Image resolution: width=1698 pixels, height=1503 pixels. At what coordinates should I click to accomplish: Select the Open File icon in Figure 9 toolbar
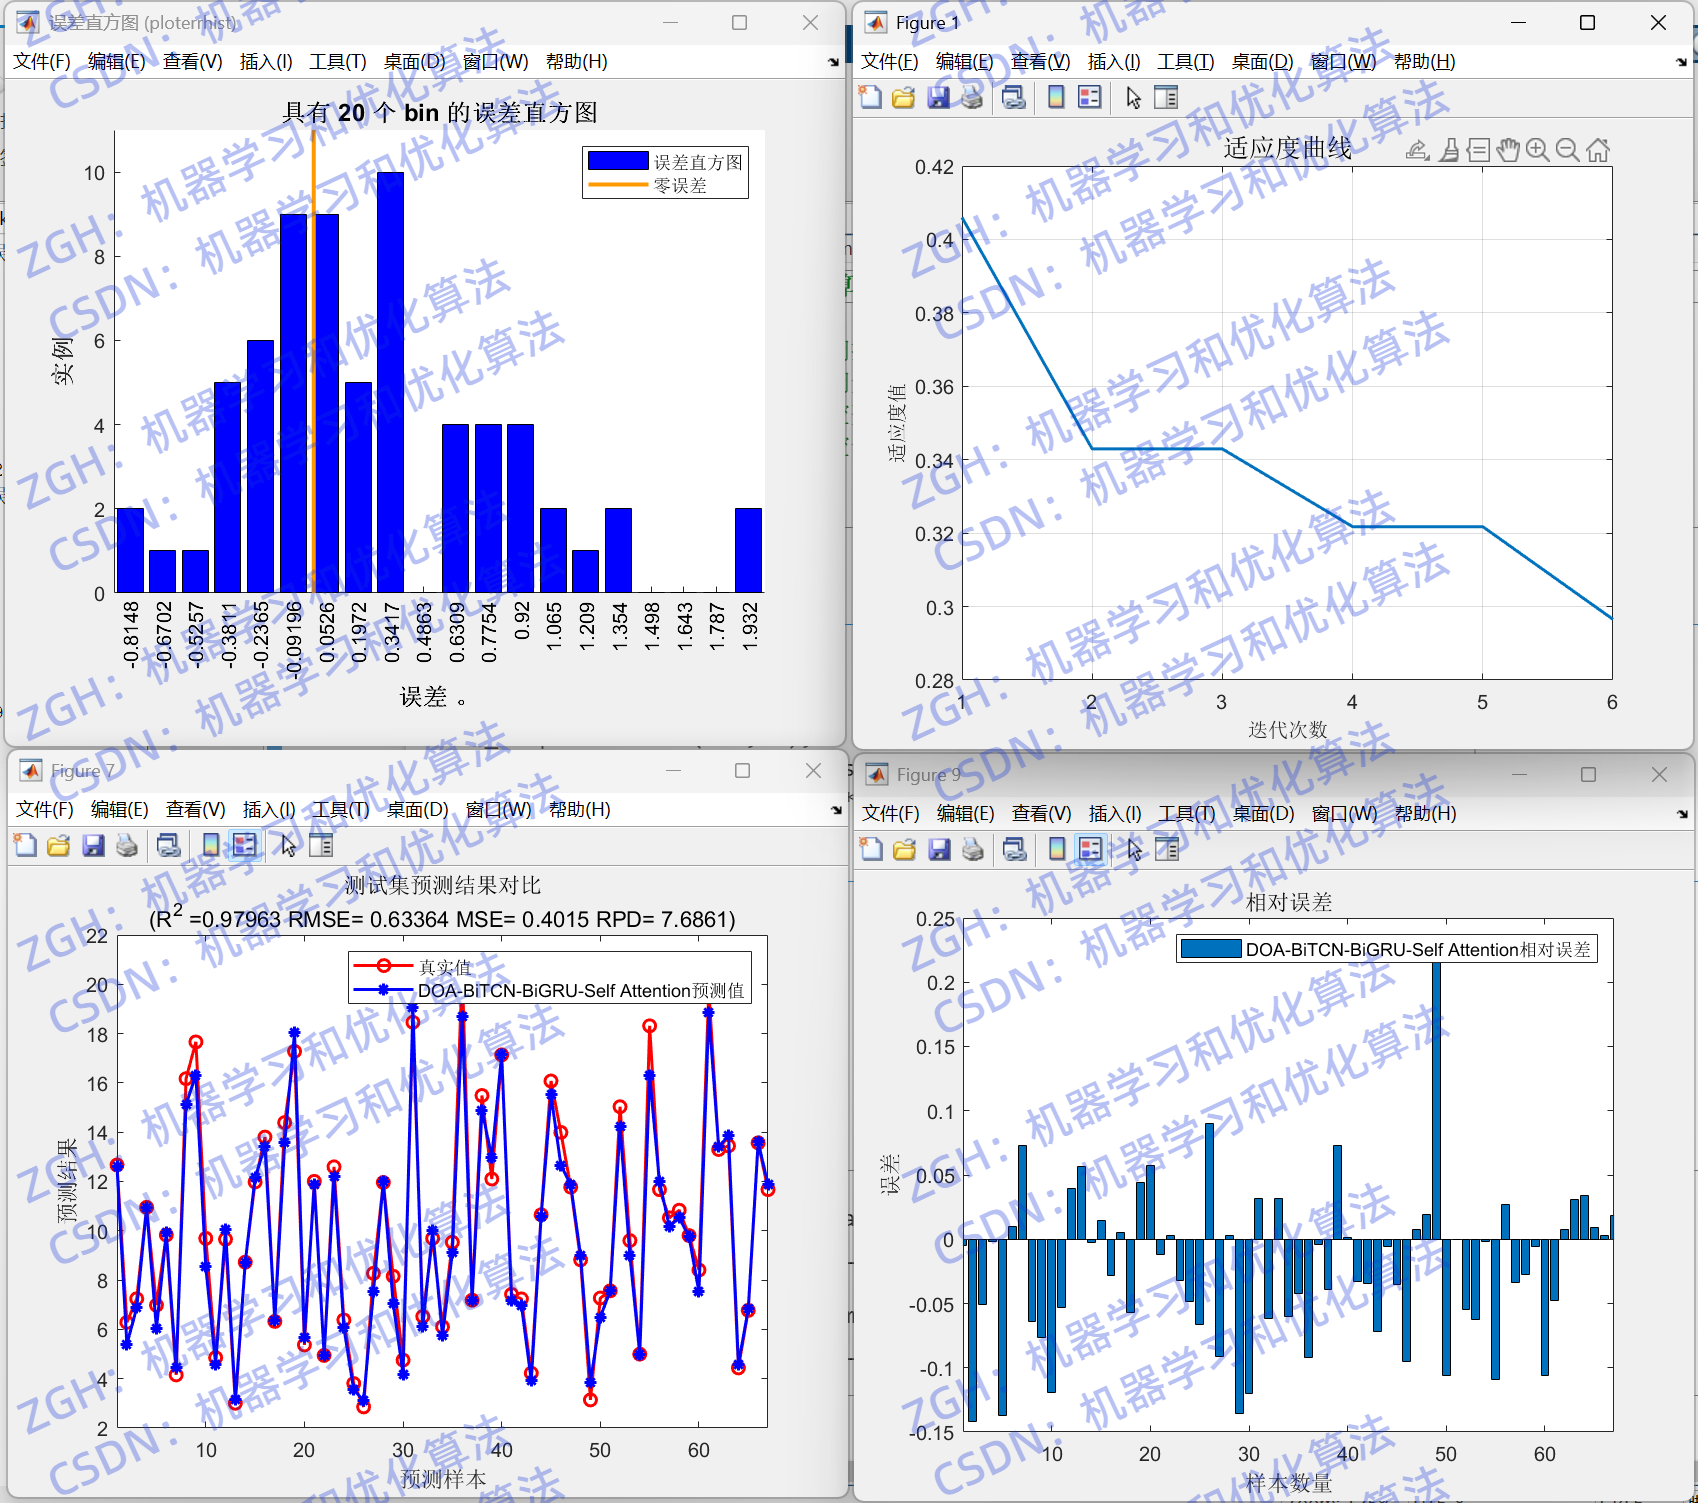(x=904, y=848)
